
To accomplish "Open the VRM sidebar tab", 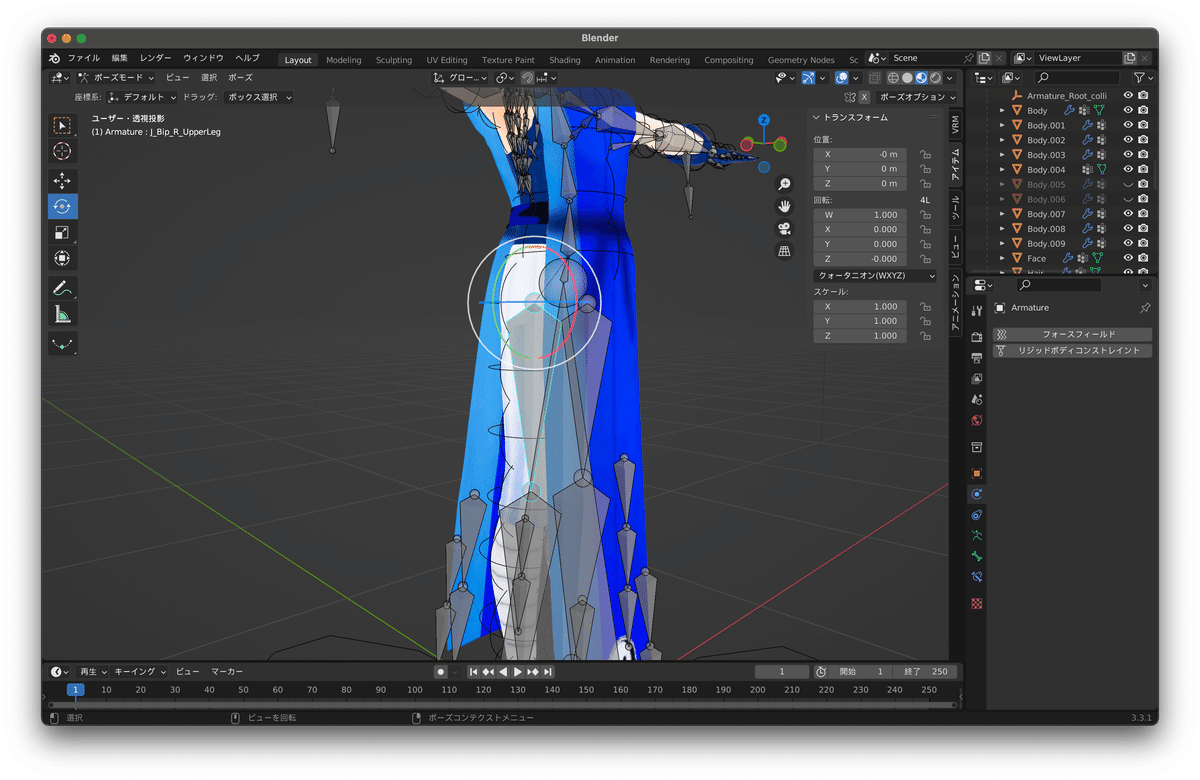I will (x=955, y=125).
